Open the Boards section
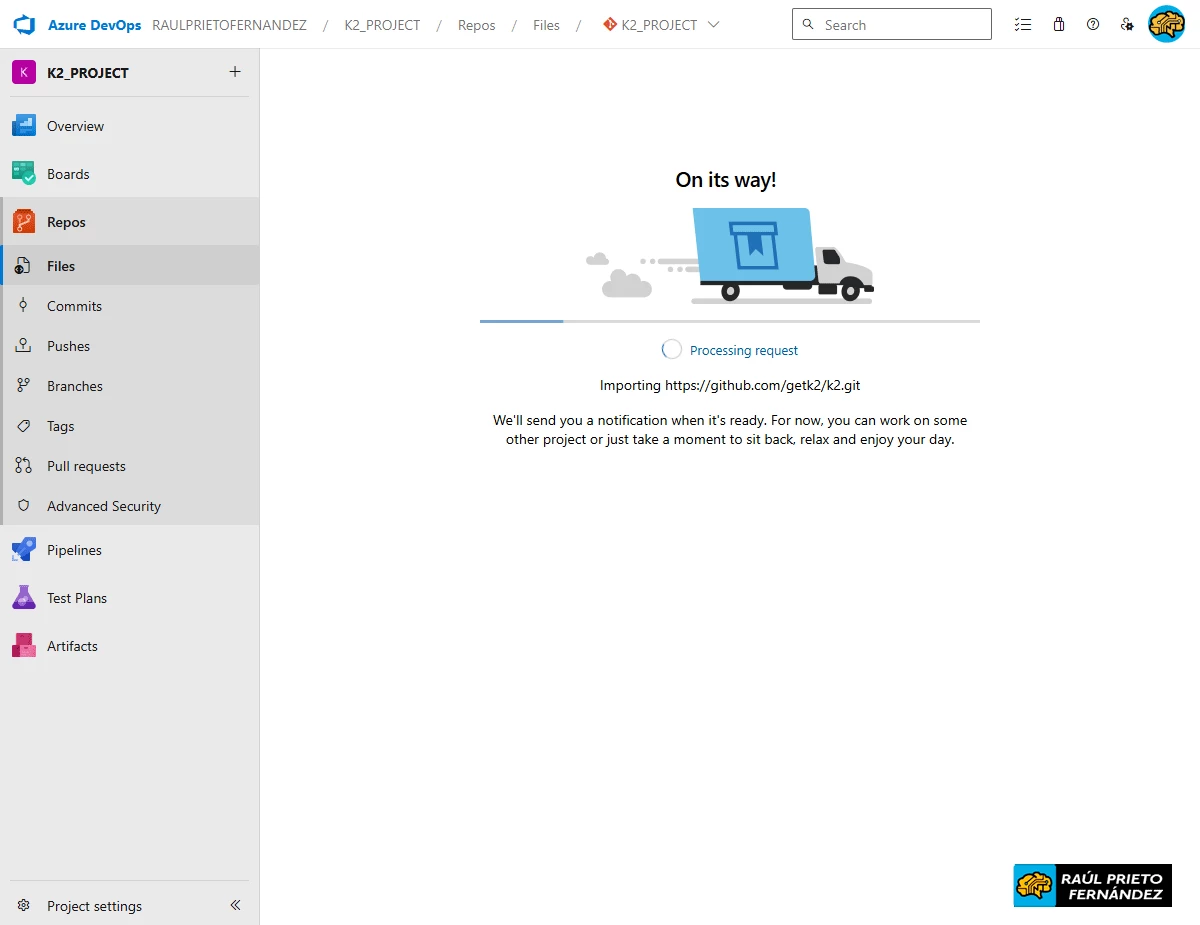This screenshot has width=1200, height=925. tap(67, 173)
